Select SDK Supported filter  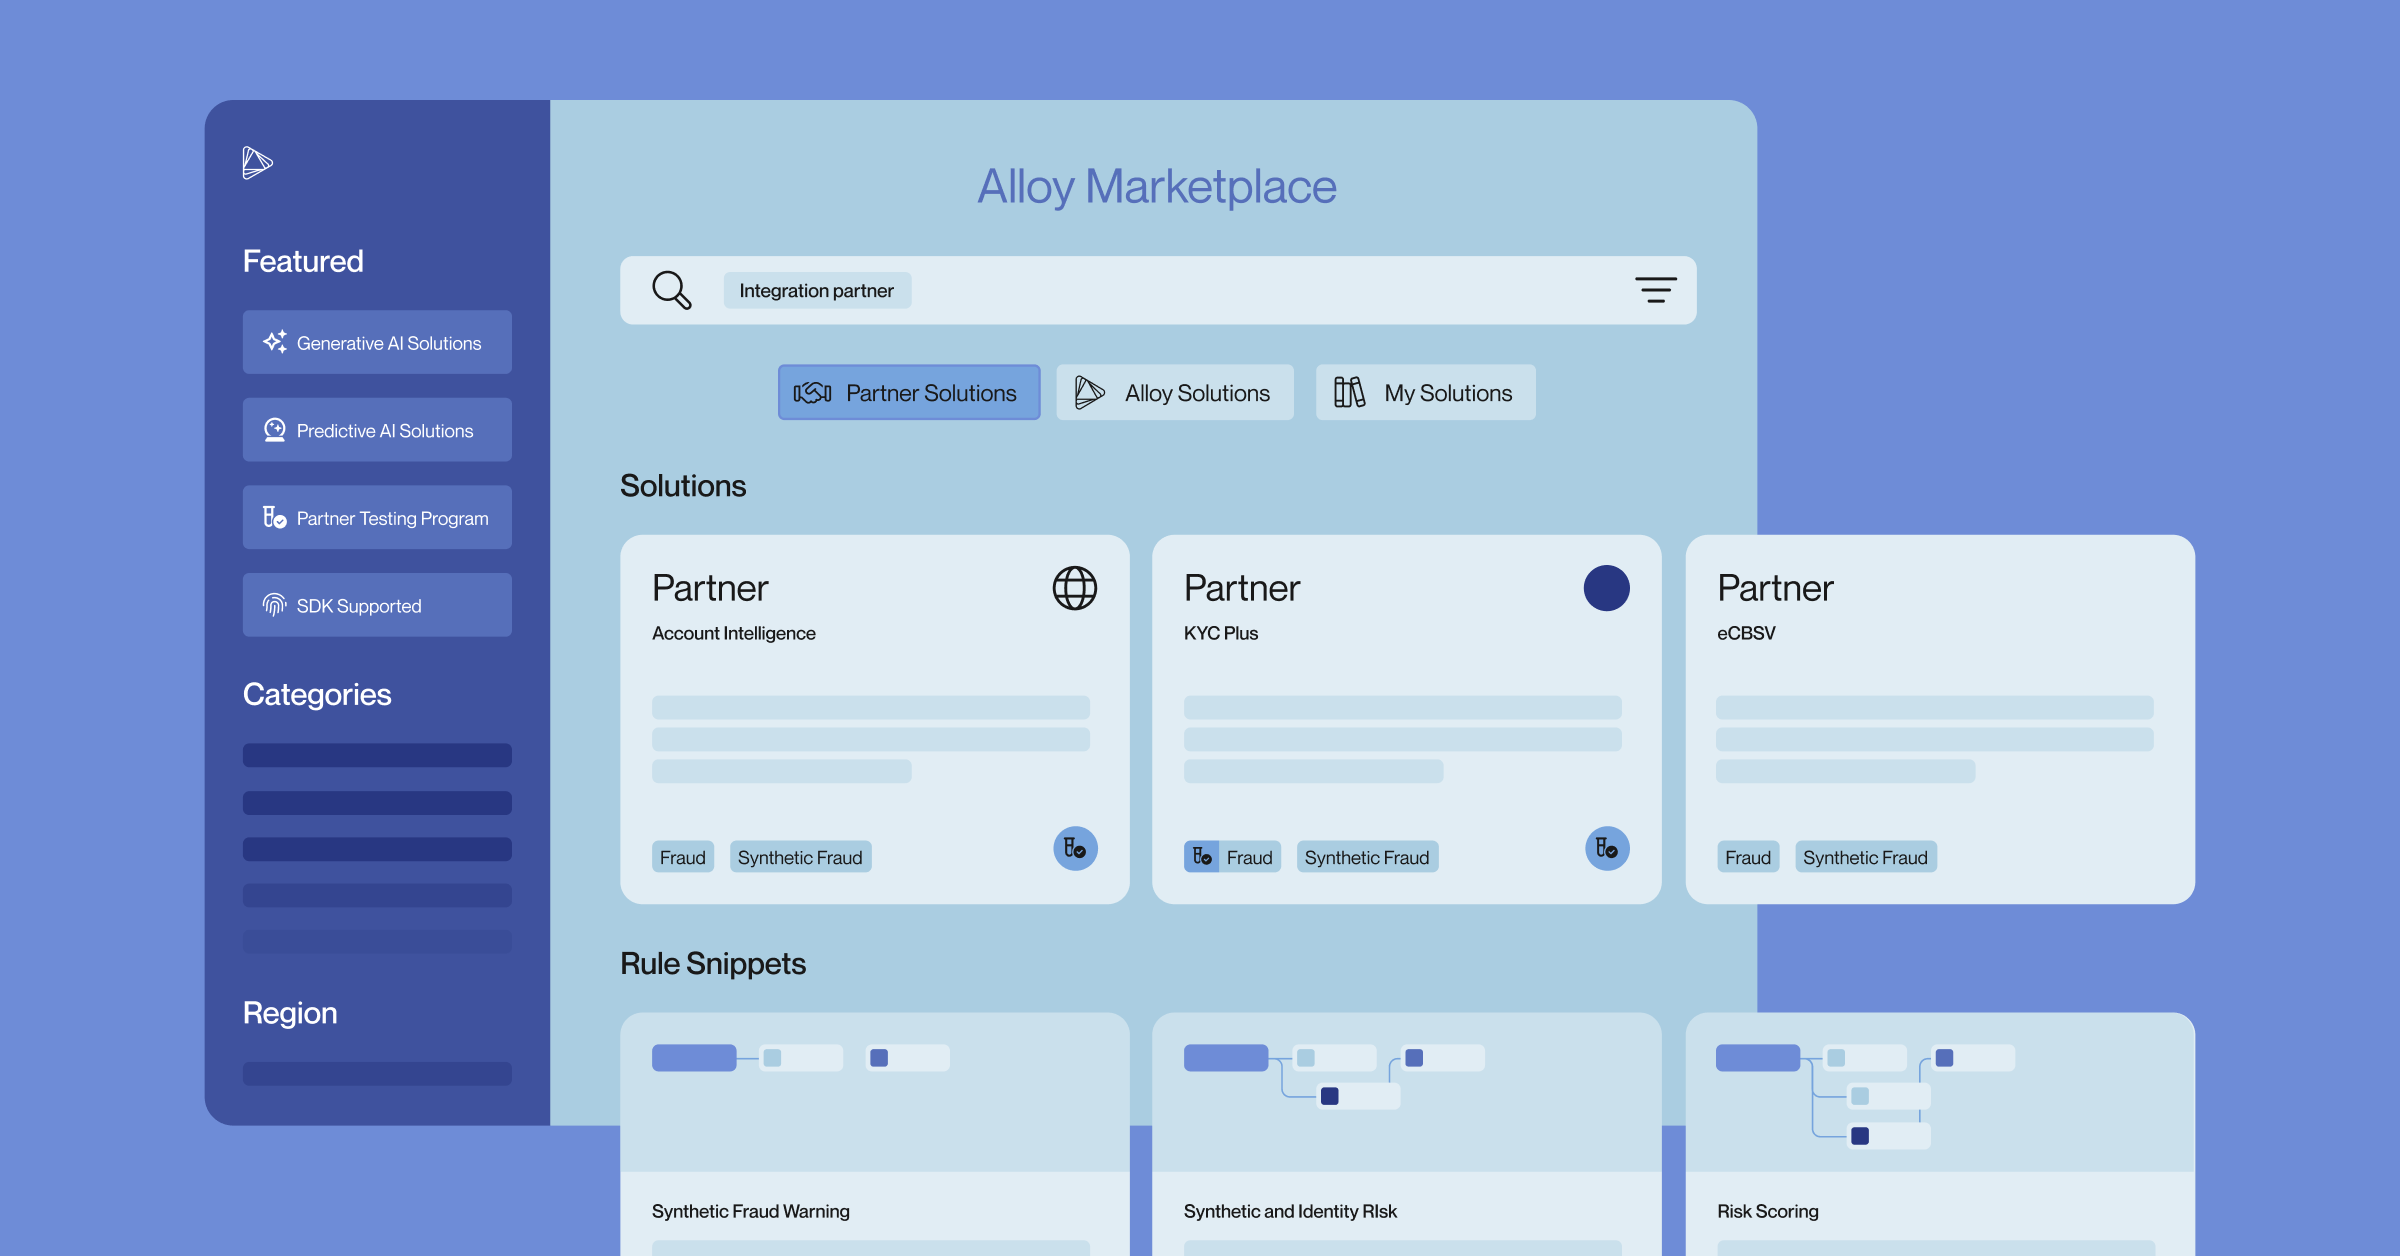pos(377,605)
